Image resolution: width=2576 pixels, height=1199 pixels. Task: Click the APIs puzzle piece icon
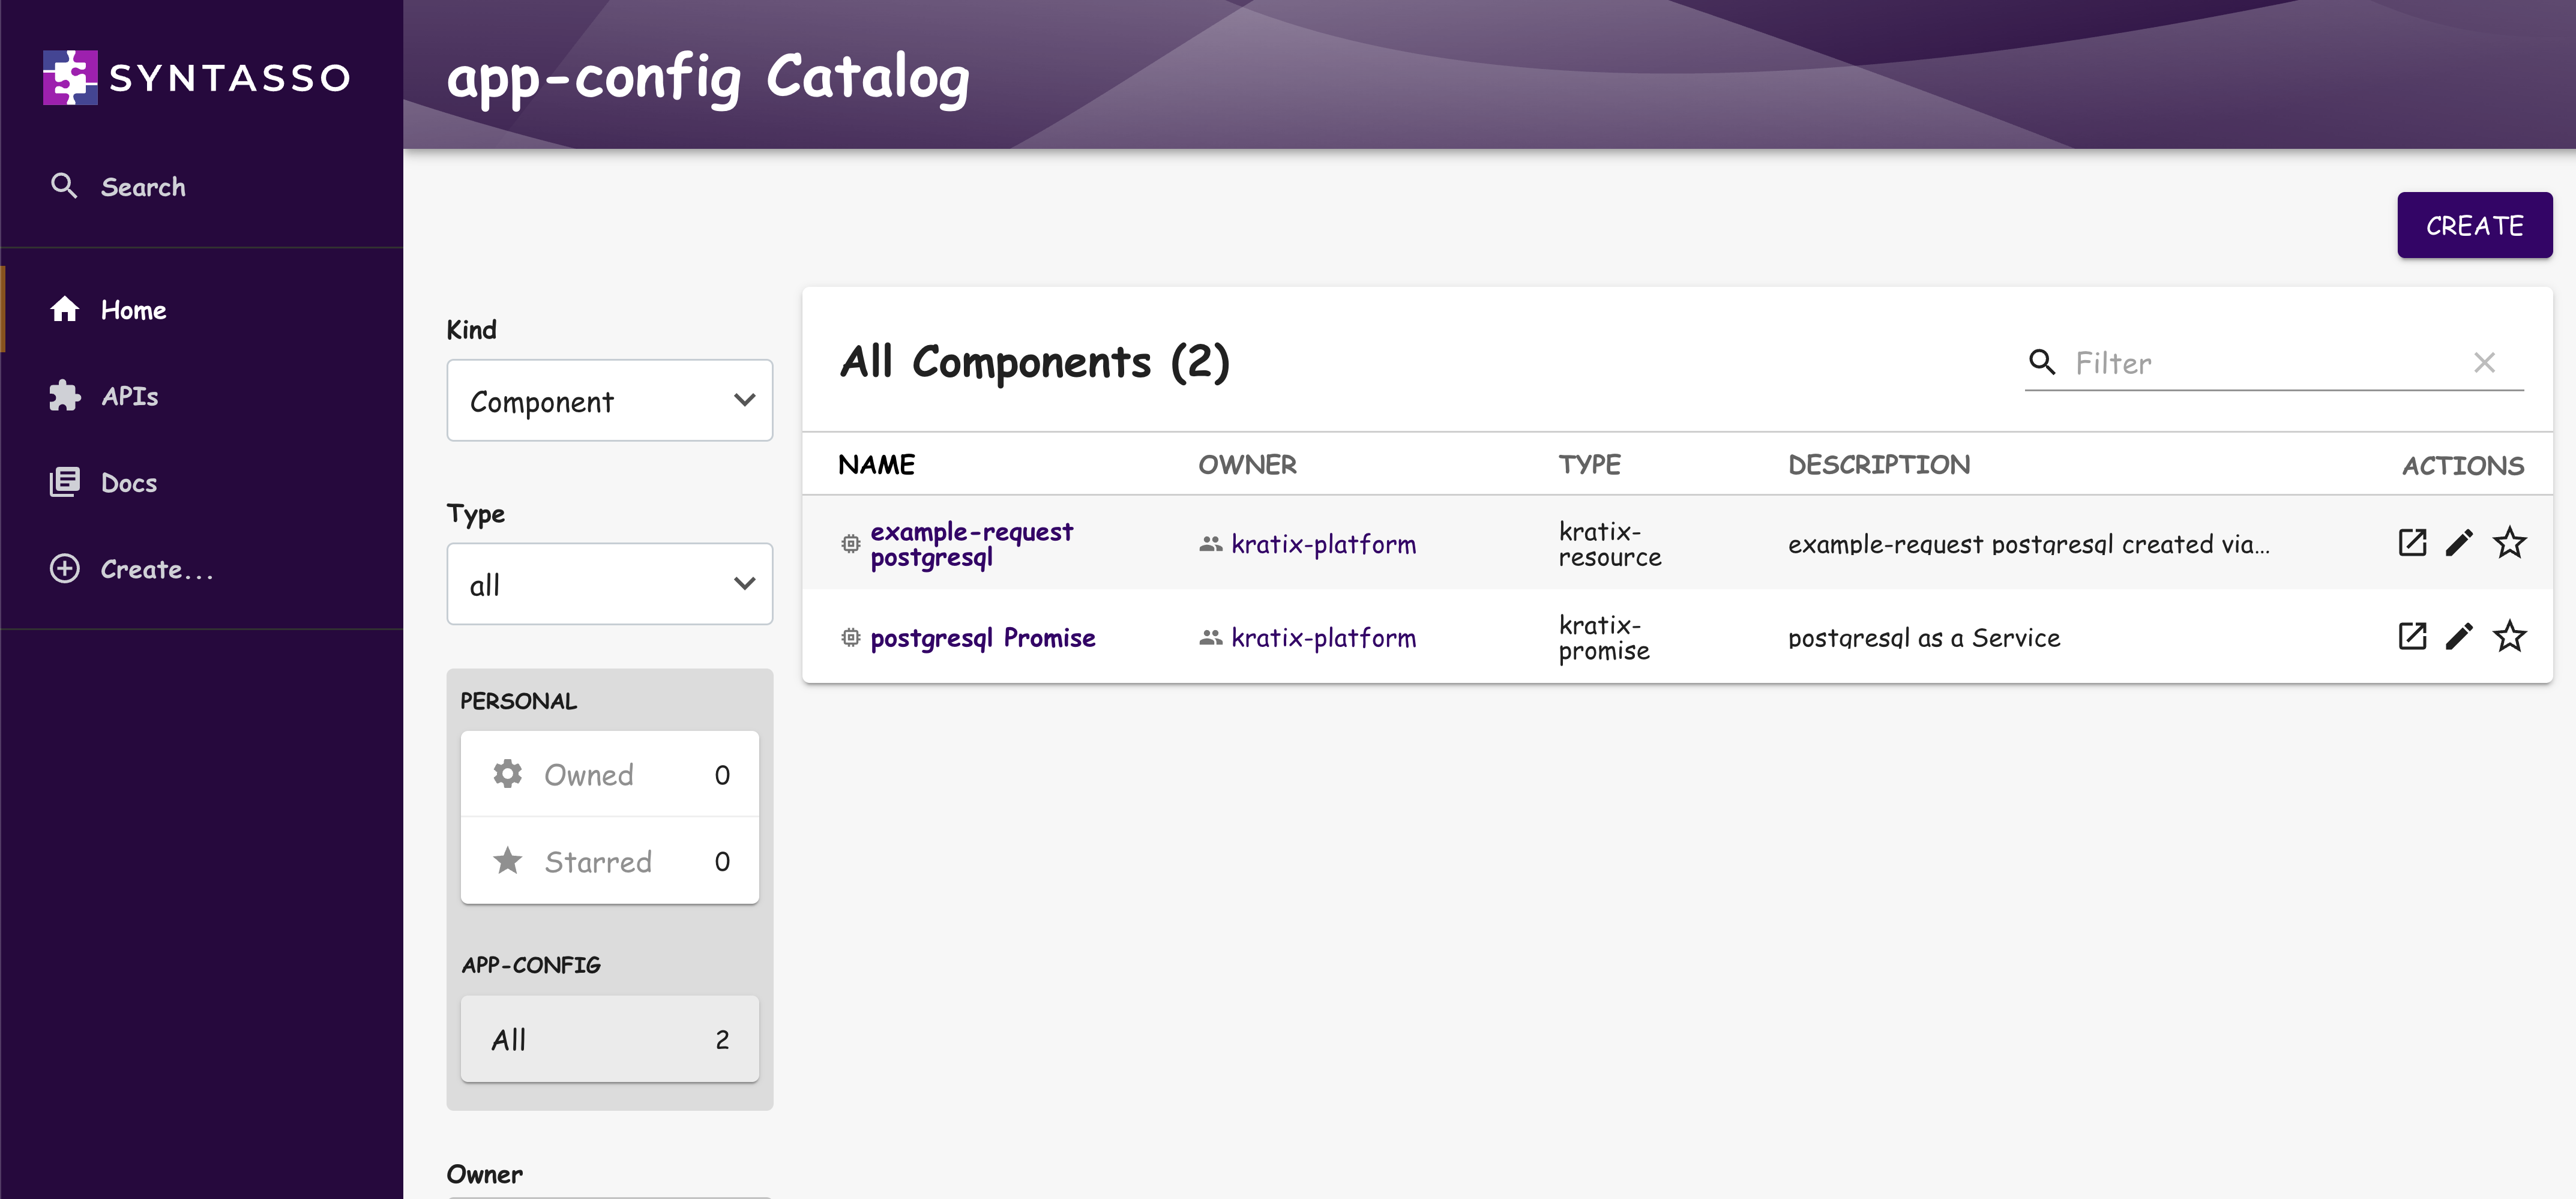65,396
